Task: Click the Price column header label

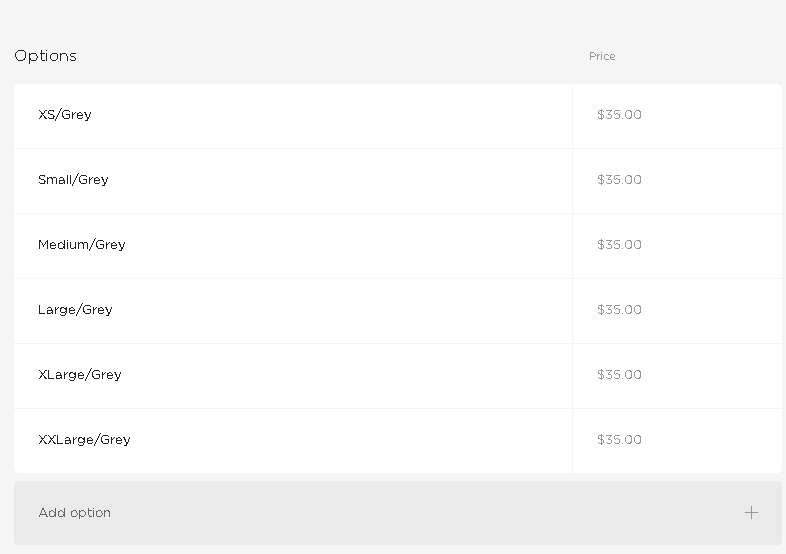Action: 602,56
